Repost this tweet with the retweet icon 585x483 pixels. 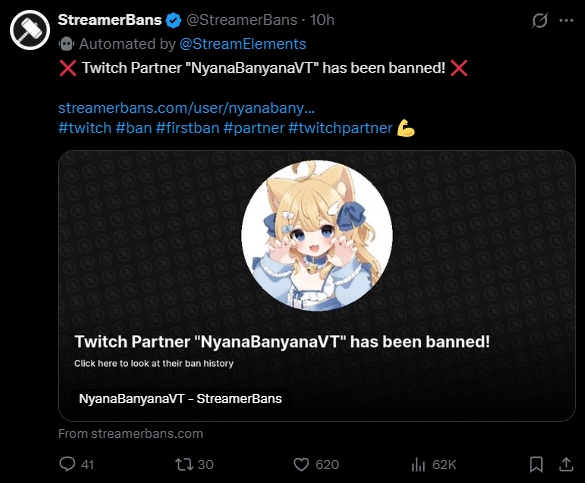pos(184,464)
